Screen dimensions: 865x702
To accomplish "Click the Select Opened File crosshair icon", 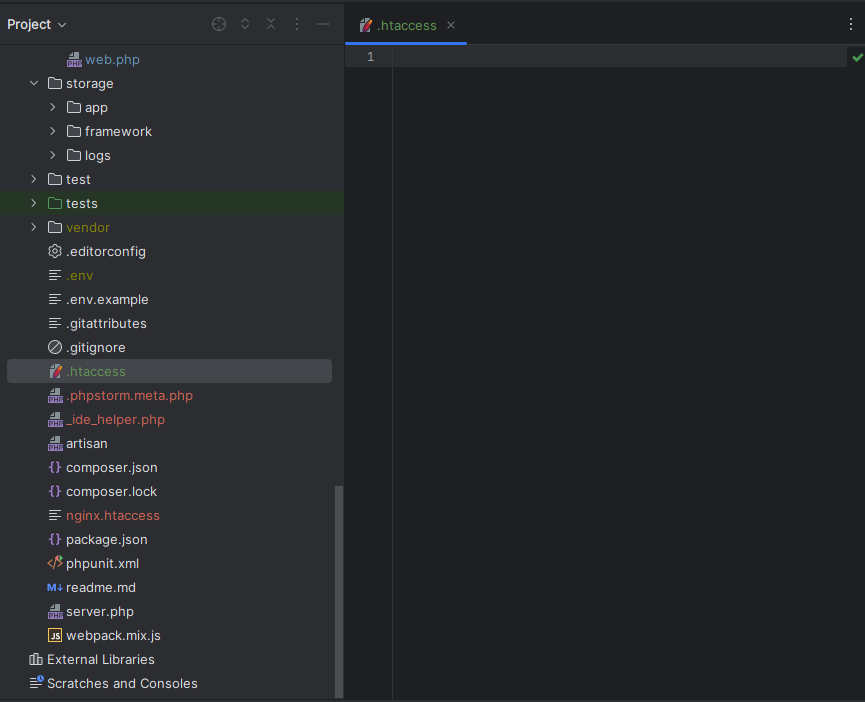I will [x=219, y=24].
